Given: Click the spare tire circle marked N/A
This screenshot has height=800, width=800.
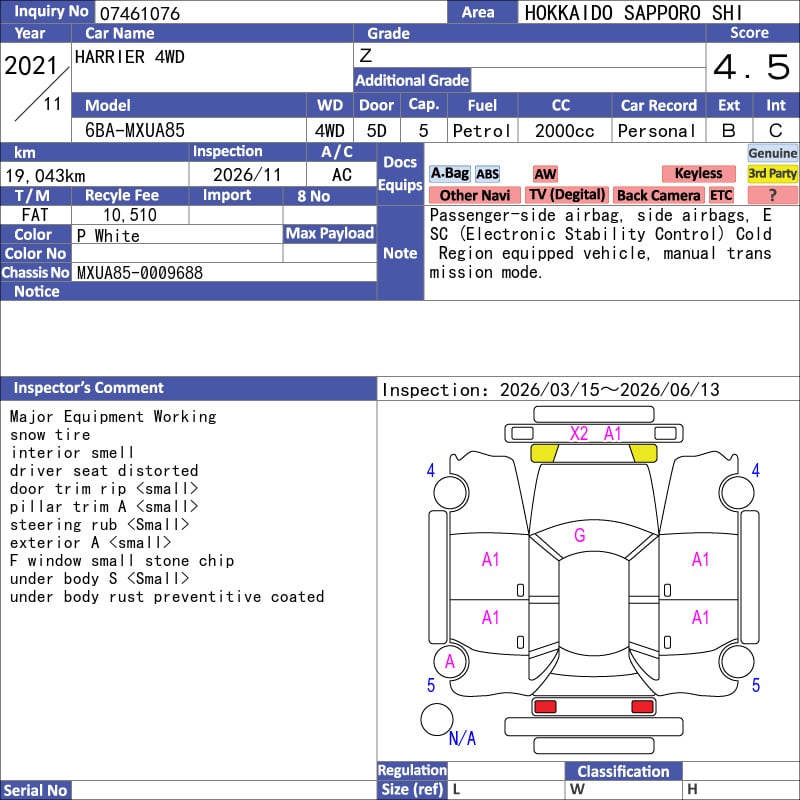Looking at the screenshot, I should (x=437, y=719).
